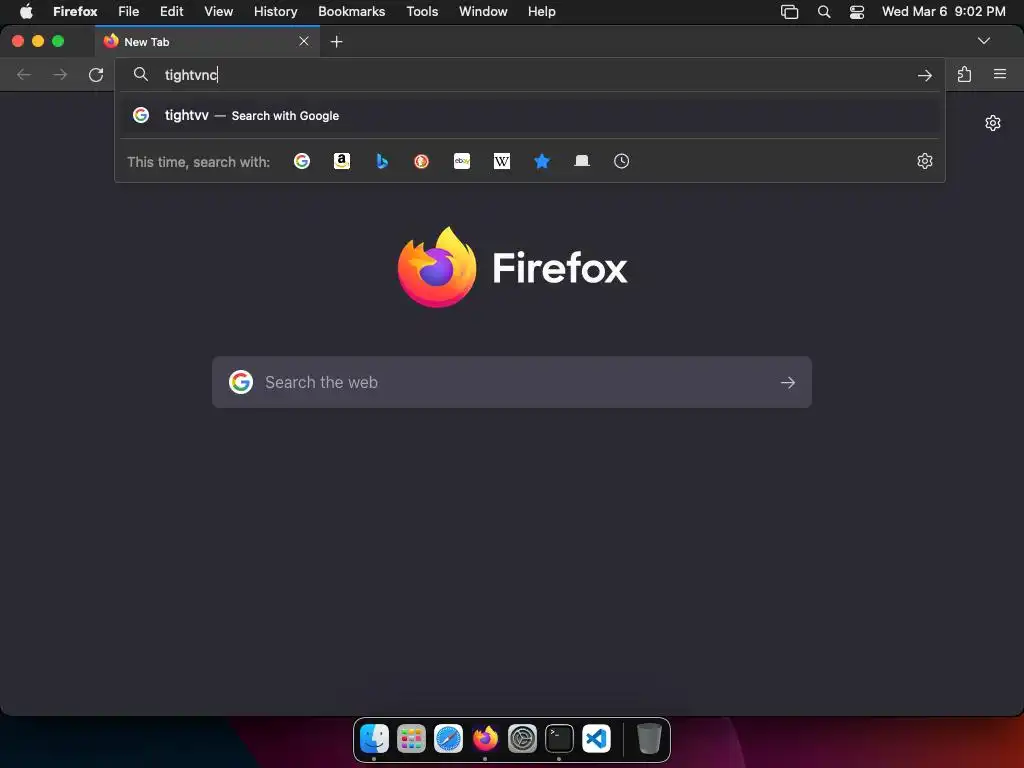Image resolution: width=1024 pixels, height=768 pixels.
Task: Open the View menu
Action: (x=218, y=12)
